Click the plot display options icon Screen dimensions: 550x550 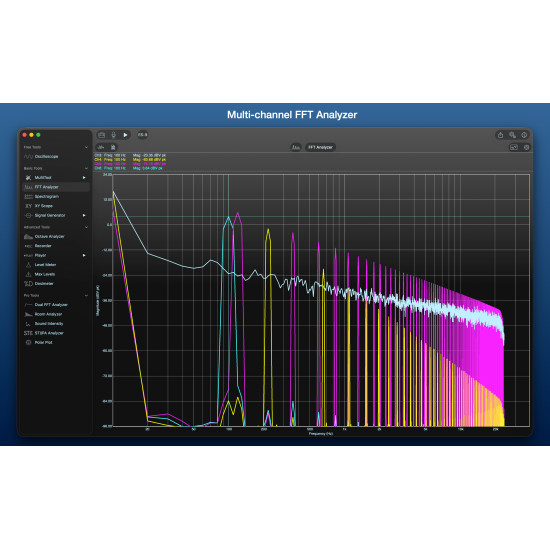(x=514, y=147)
